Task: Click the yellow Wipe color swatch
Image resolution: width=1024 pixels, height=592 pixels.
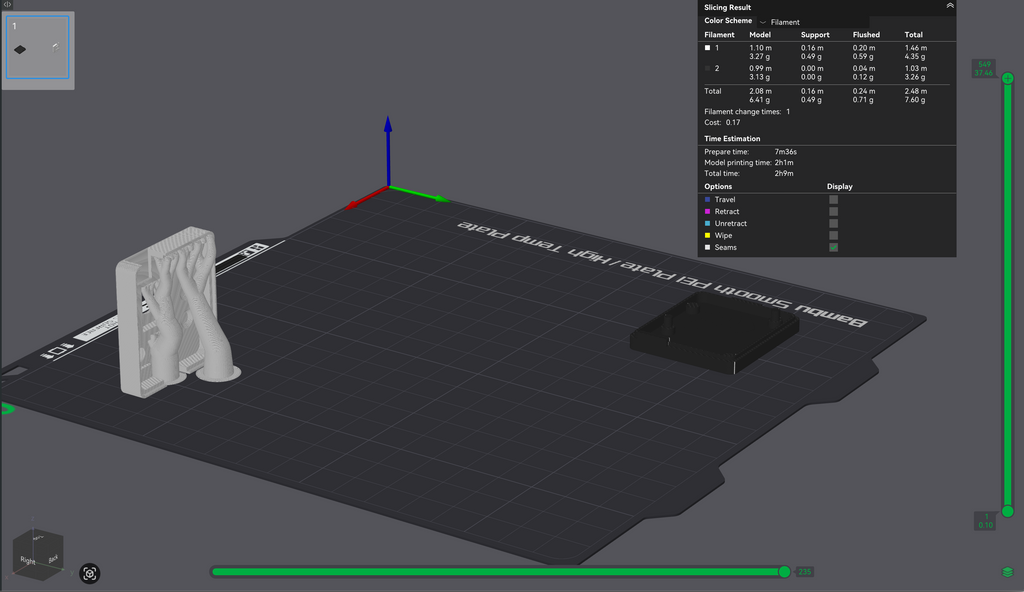Action: point(707,235)
